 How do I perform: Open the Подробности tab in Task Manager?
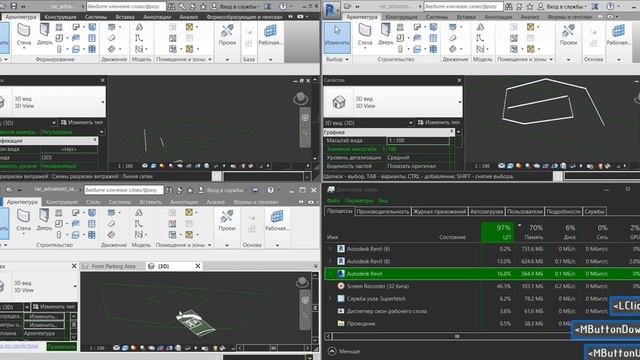point(563,211)
